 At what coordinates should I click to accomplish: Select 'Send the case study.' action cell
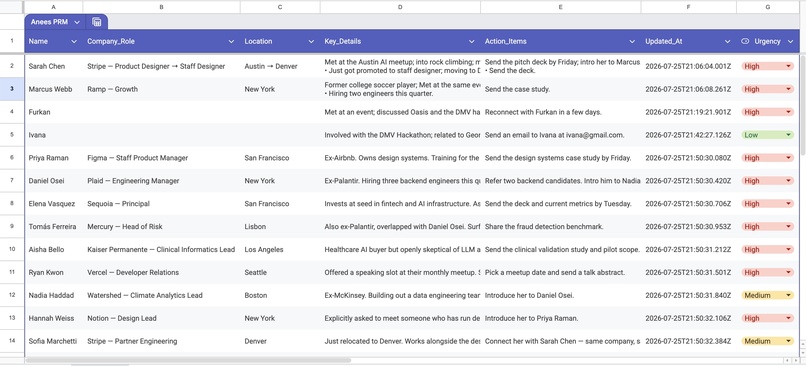tap(560, 89)
